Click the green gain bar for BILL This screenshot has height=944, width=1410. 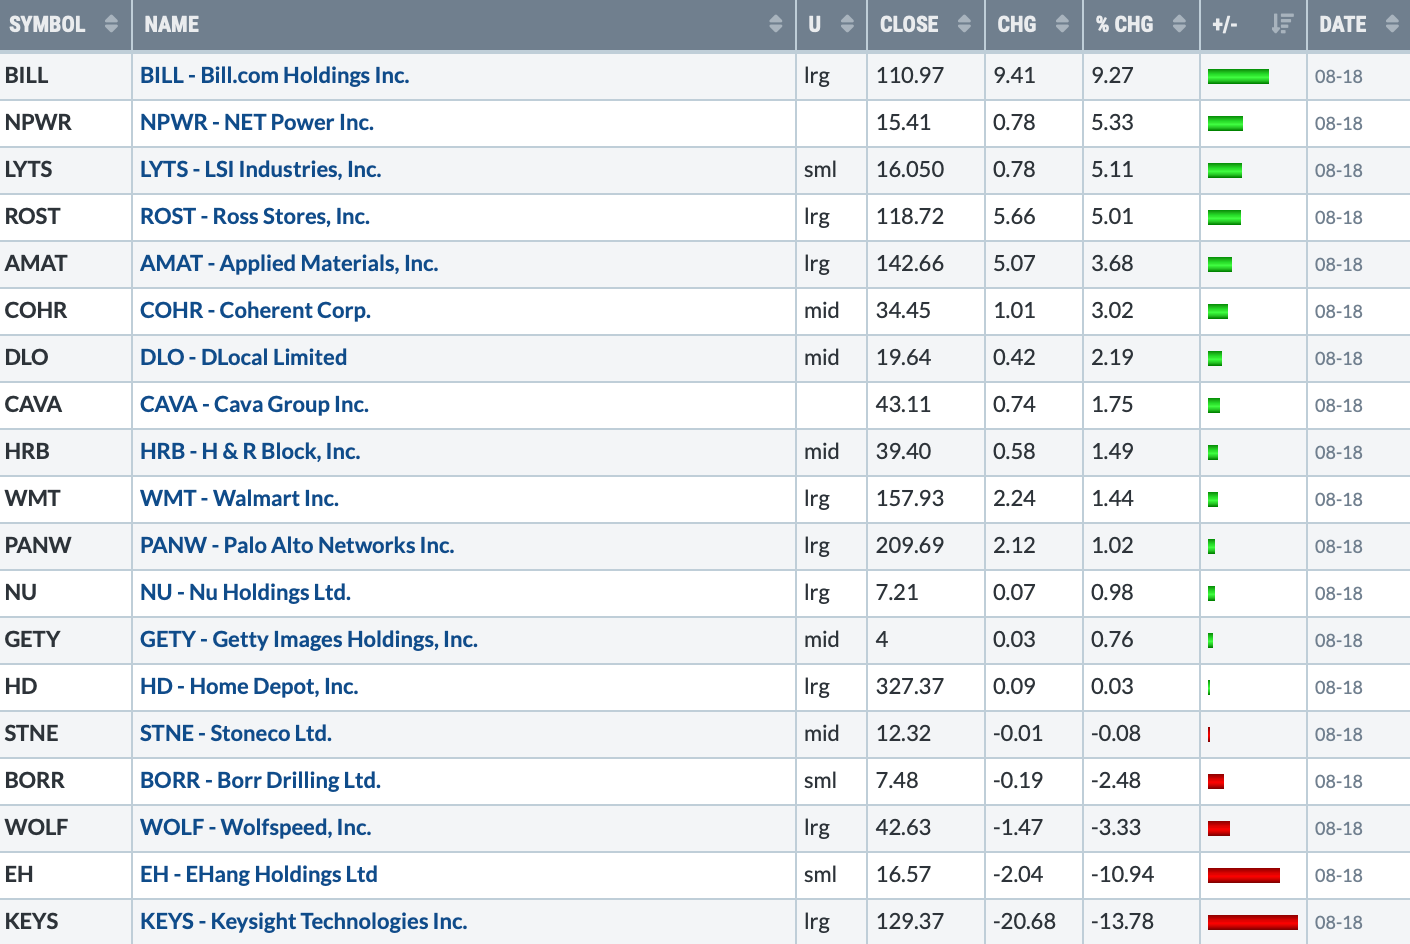(1238, 76)
